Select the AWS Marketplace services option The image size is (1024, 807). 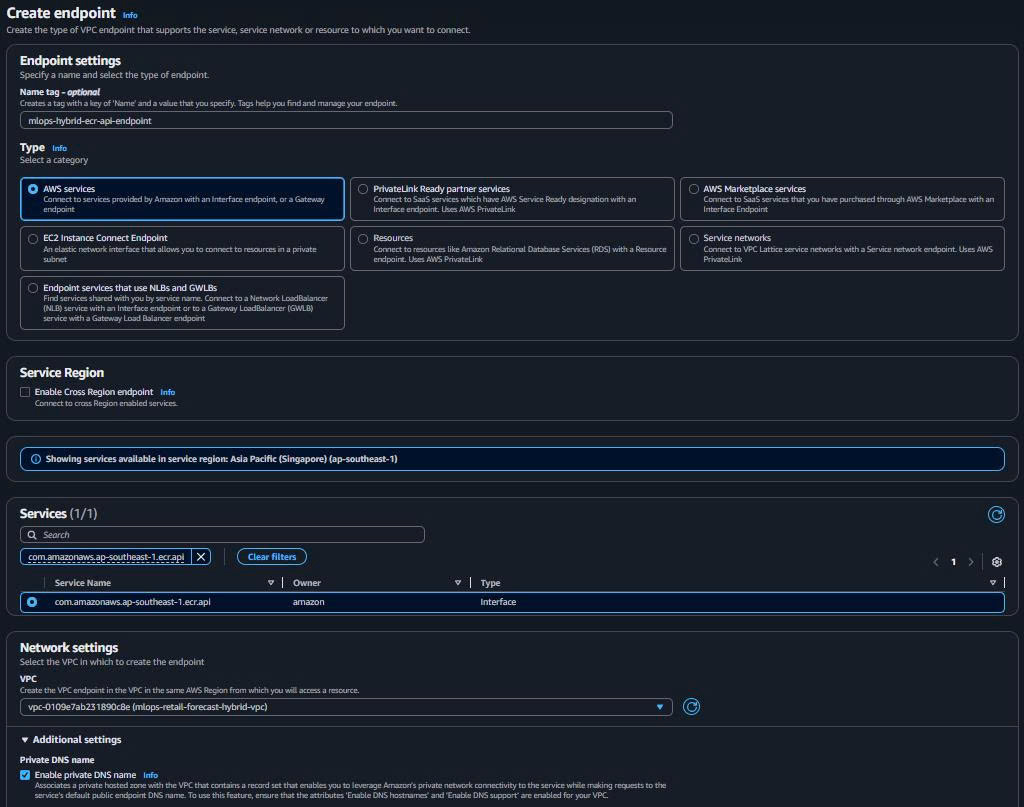coord(694,188)
